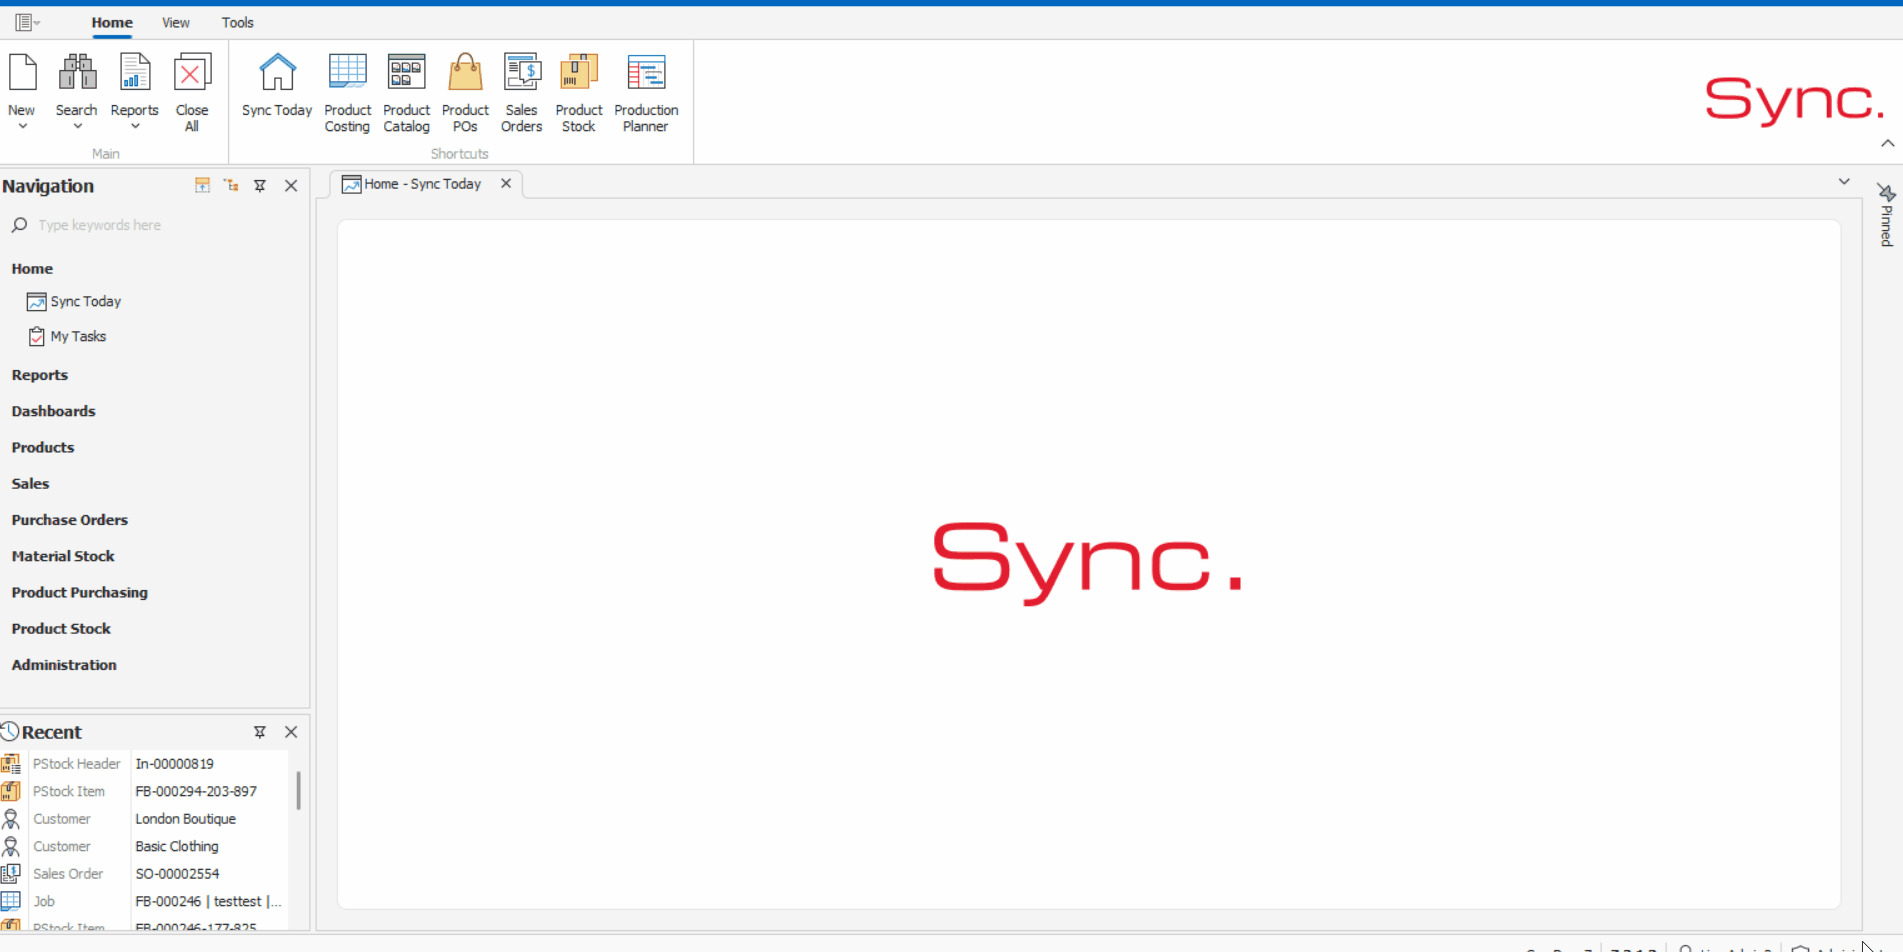Click the Job row grid icon

point(11,901)
